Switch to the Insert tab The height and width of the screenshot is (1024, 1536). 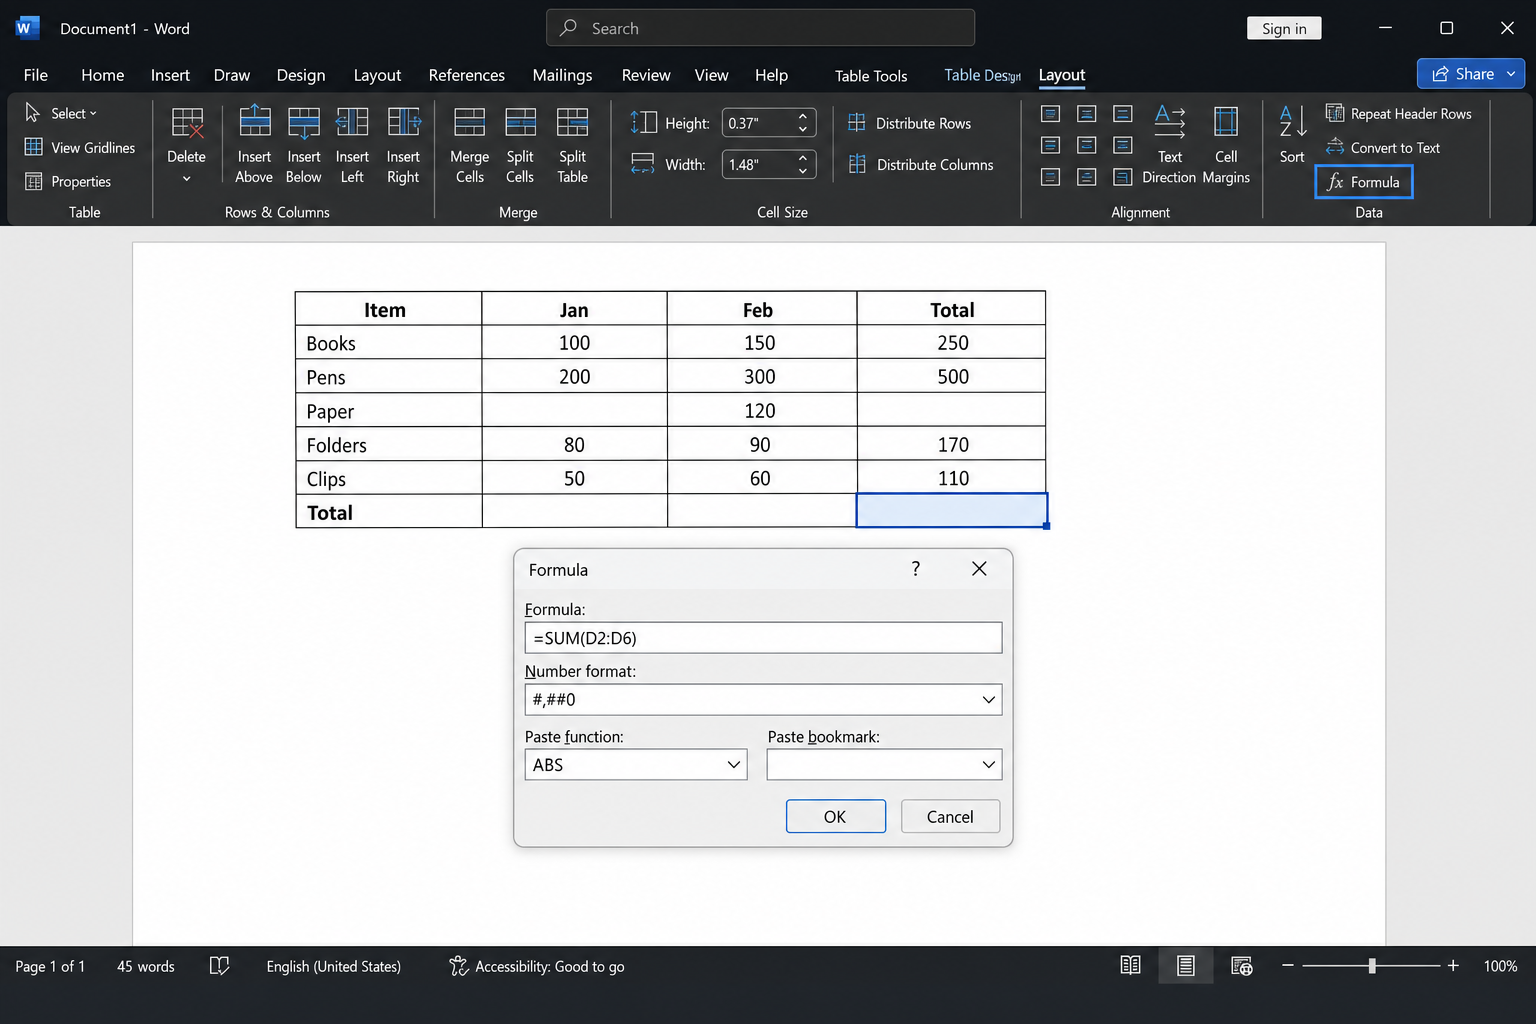pyautogui.click(x=170, y=75)
